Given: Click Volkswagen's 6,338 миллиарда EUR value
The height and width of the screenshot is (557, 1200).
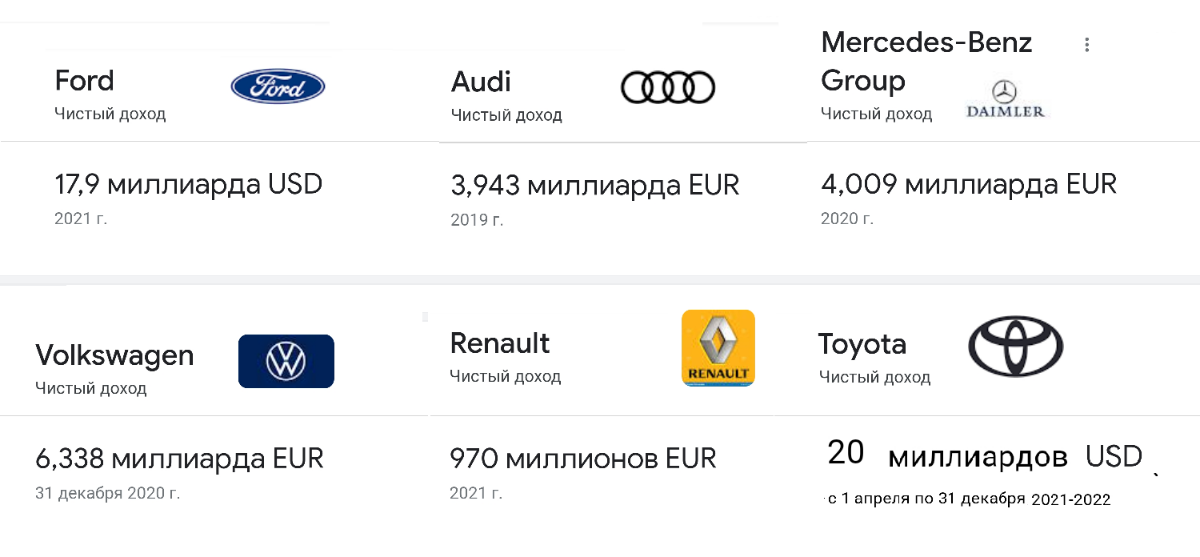Looking at the screenshot, I should (179, 459).
